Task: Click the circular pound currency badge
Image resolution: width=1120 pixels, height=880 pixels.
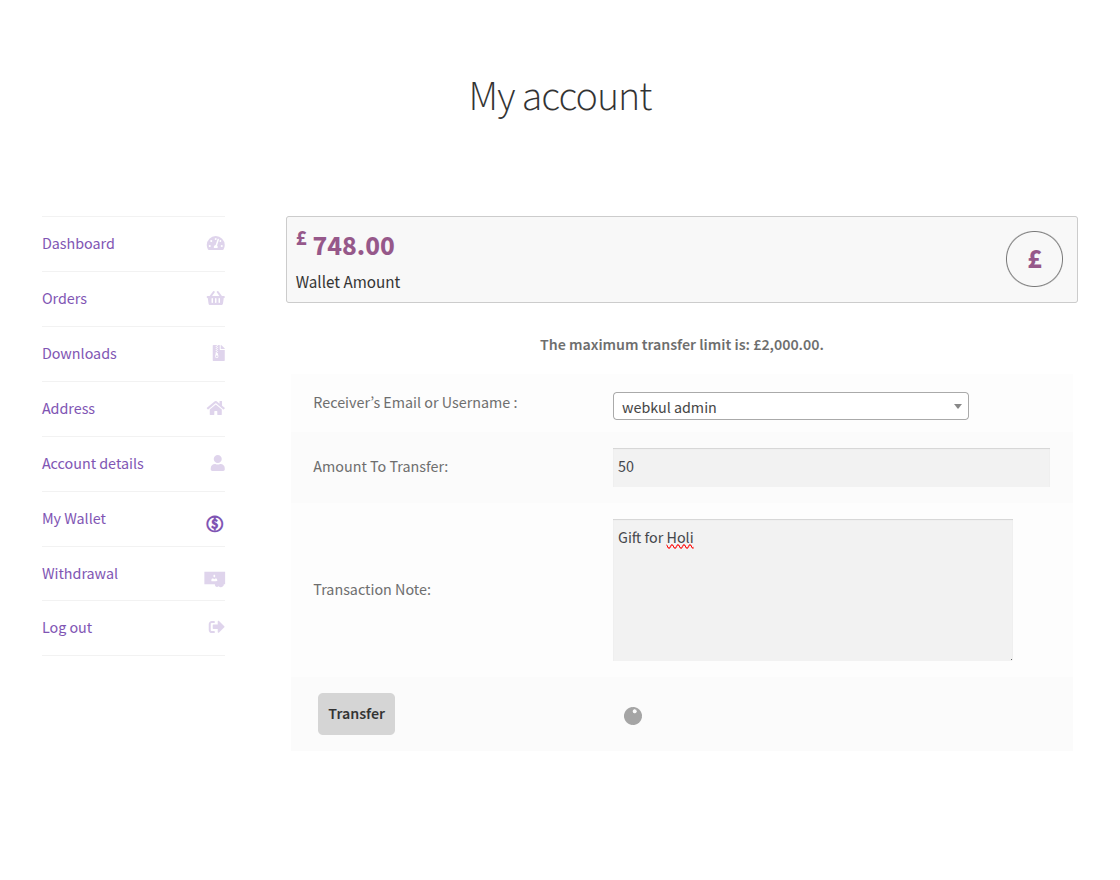Action: (x=1034, y=258)
